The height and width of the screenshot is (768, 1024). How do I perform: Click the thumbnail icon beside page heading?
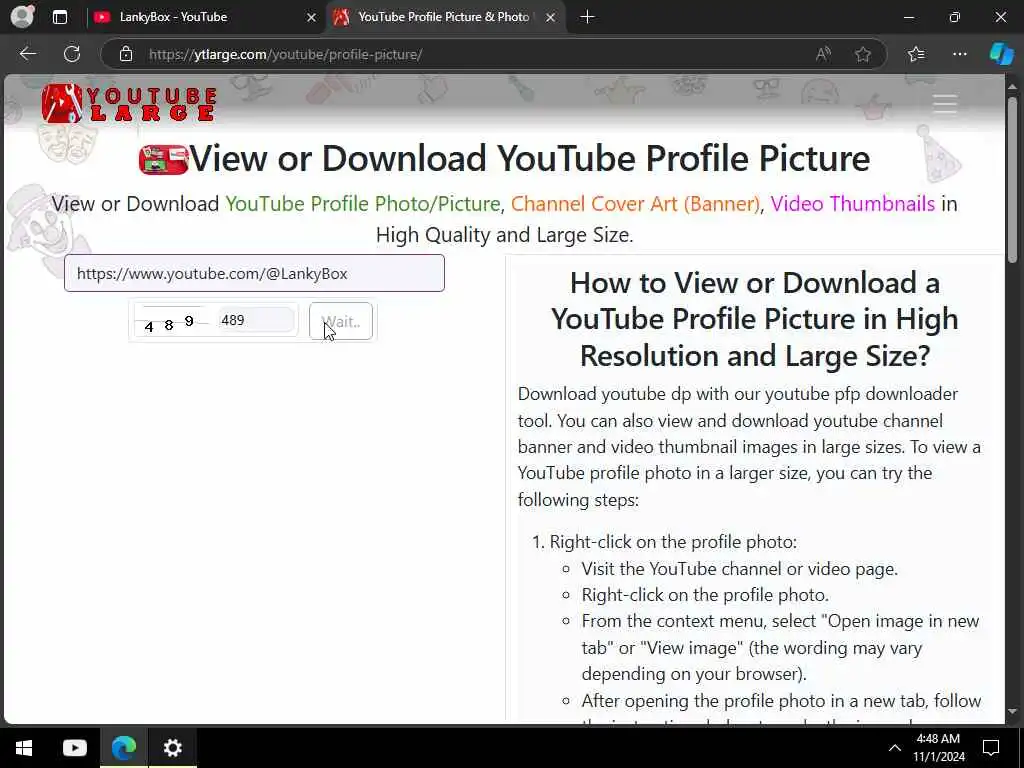tap(163, 159)
